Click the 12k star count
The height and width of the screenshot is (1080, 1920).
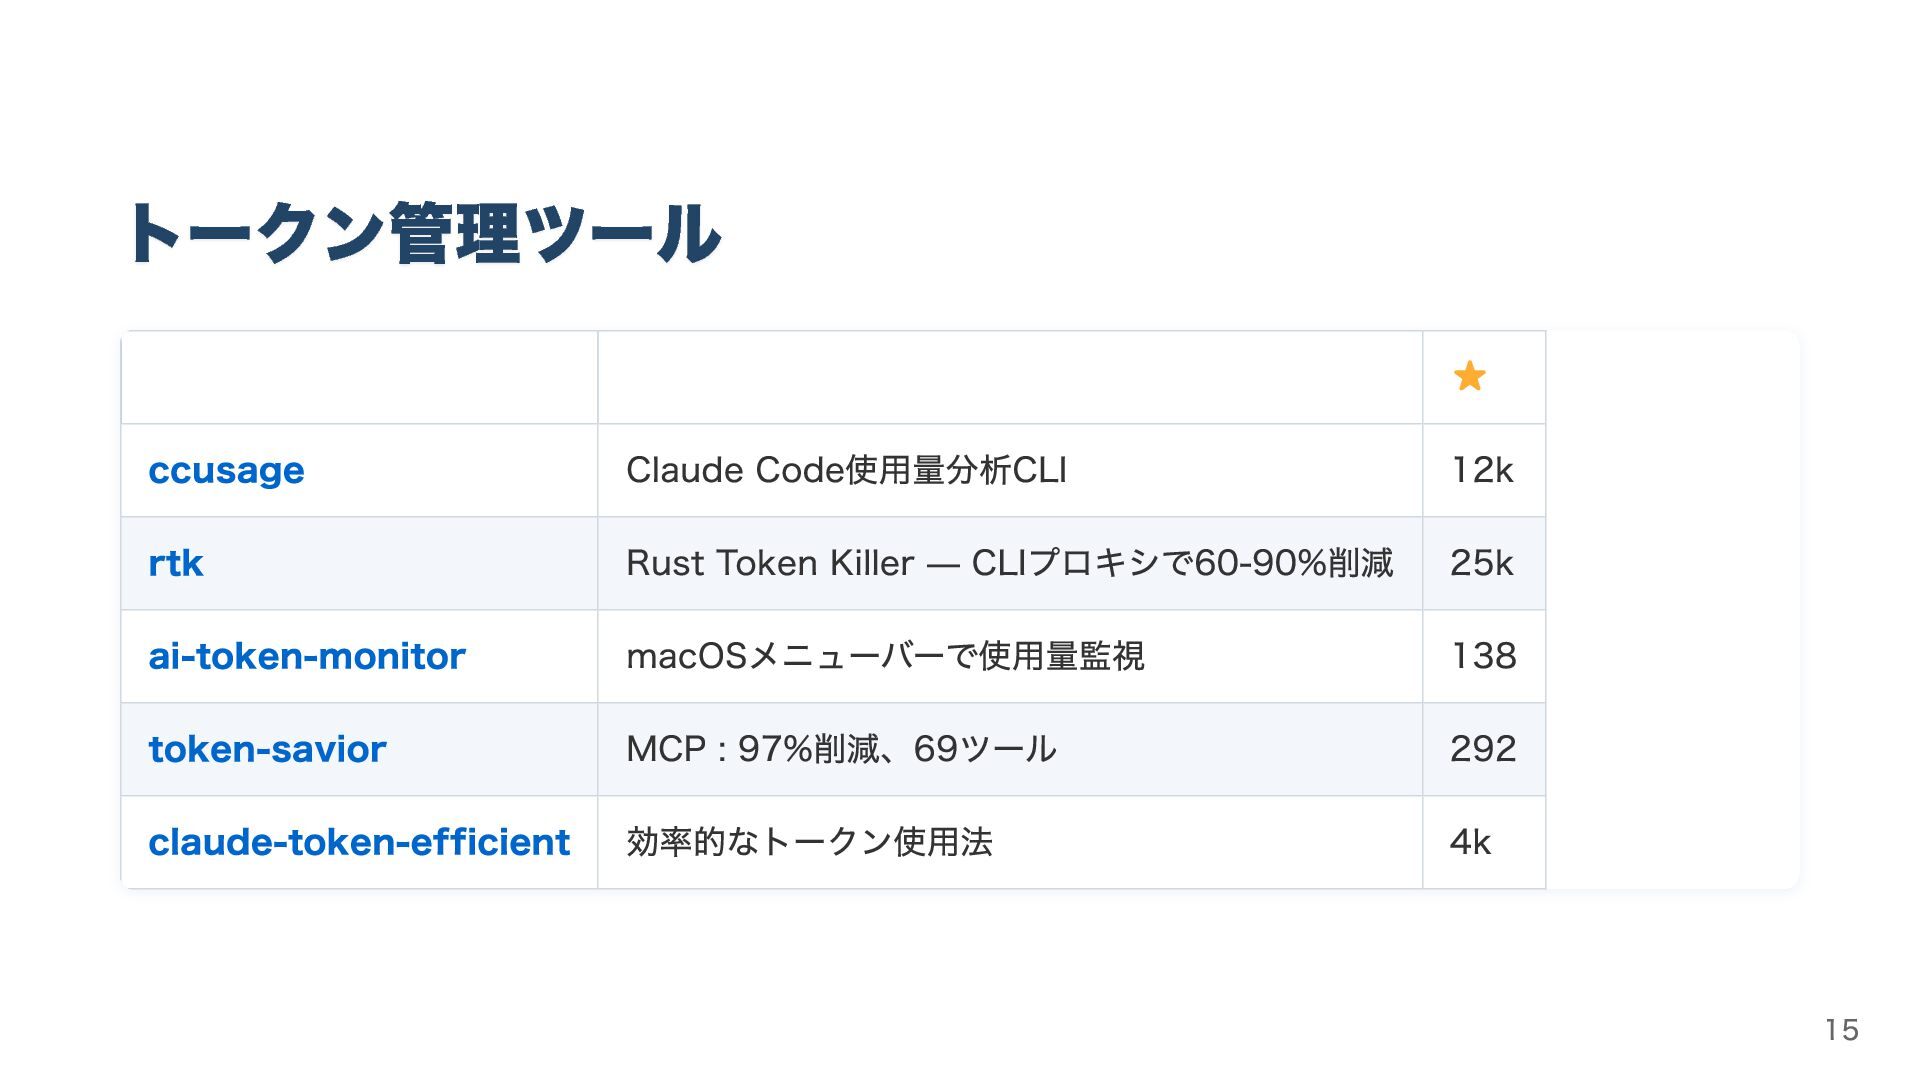point(1482,470)
